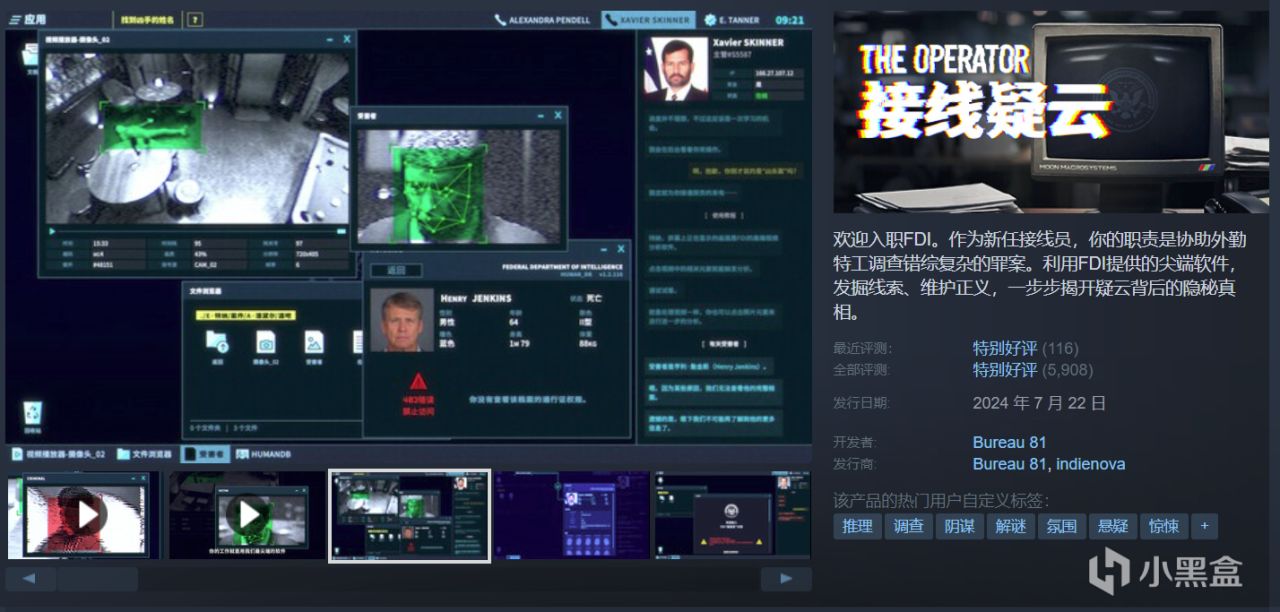Image resolution: width=1280 pixels, height=612 pixels.
Task: Click the thumbnail strip scrollbar handle
Action: (x=97, y=579)
